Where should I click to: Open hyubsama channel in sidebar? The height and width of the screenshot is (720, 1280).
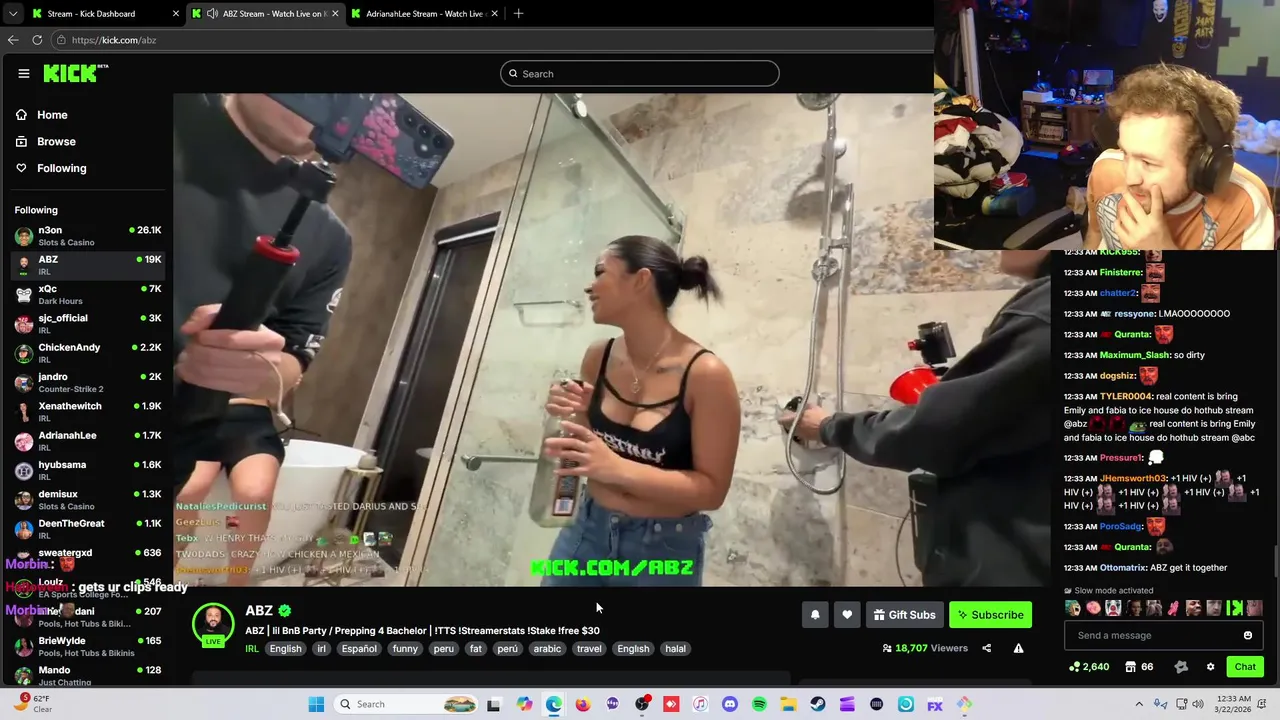point(87,470)
